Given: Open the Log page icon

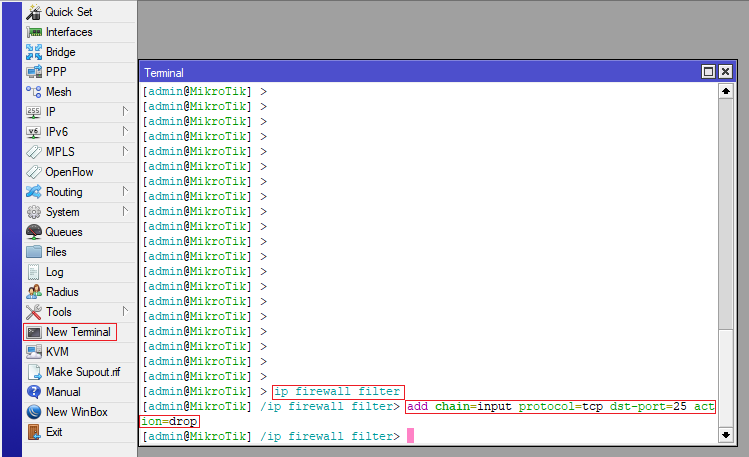Looking at the screenshot, I should [33, 272].
